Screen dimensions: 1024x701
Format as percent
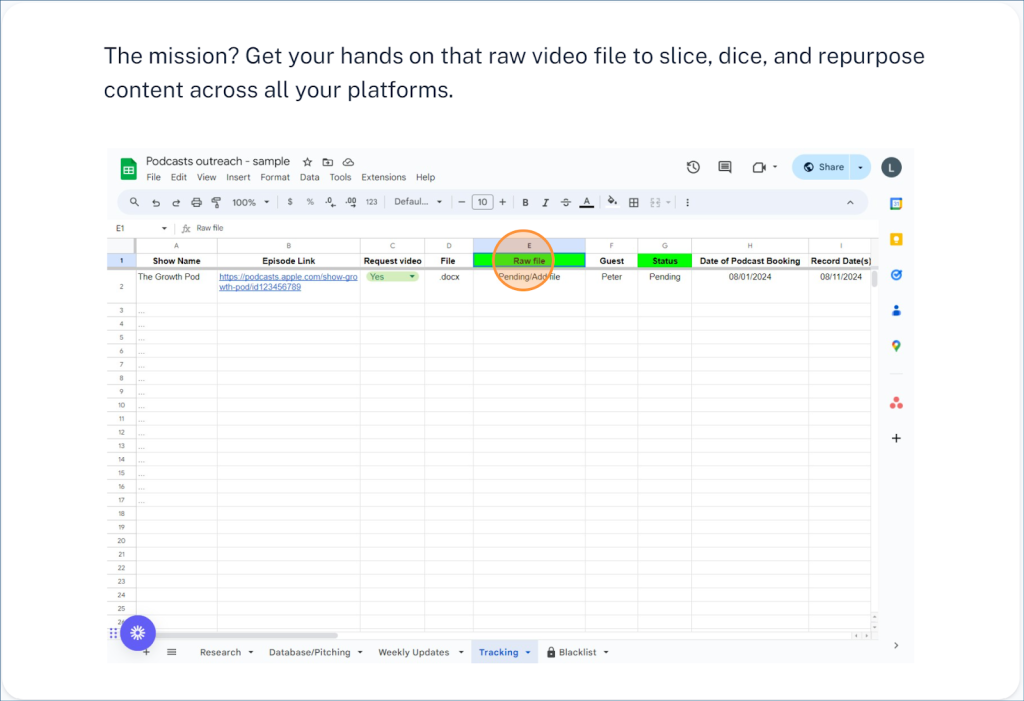[x=310, y=202]
